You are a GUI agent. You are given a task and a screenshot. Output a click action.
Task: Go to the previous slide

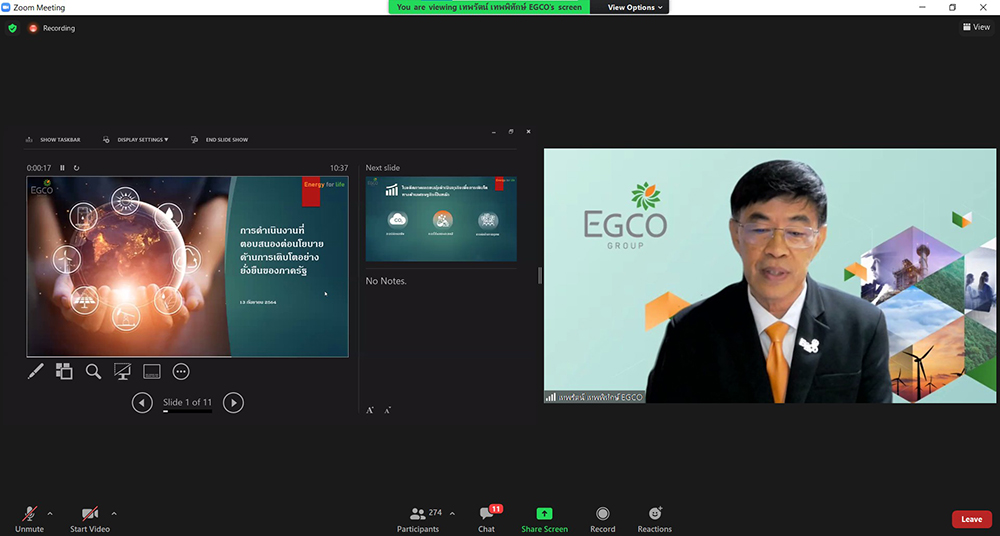pos(142,403)
